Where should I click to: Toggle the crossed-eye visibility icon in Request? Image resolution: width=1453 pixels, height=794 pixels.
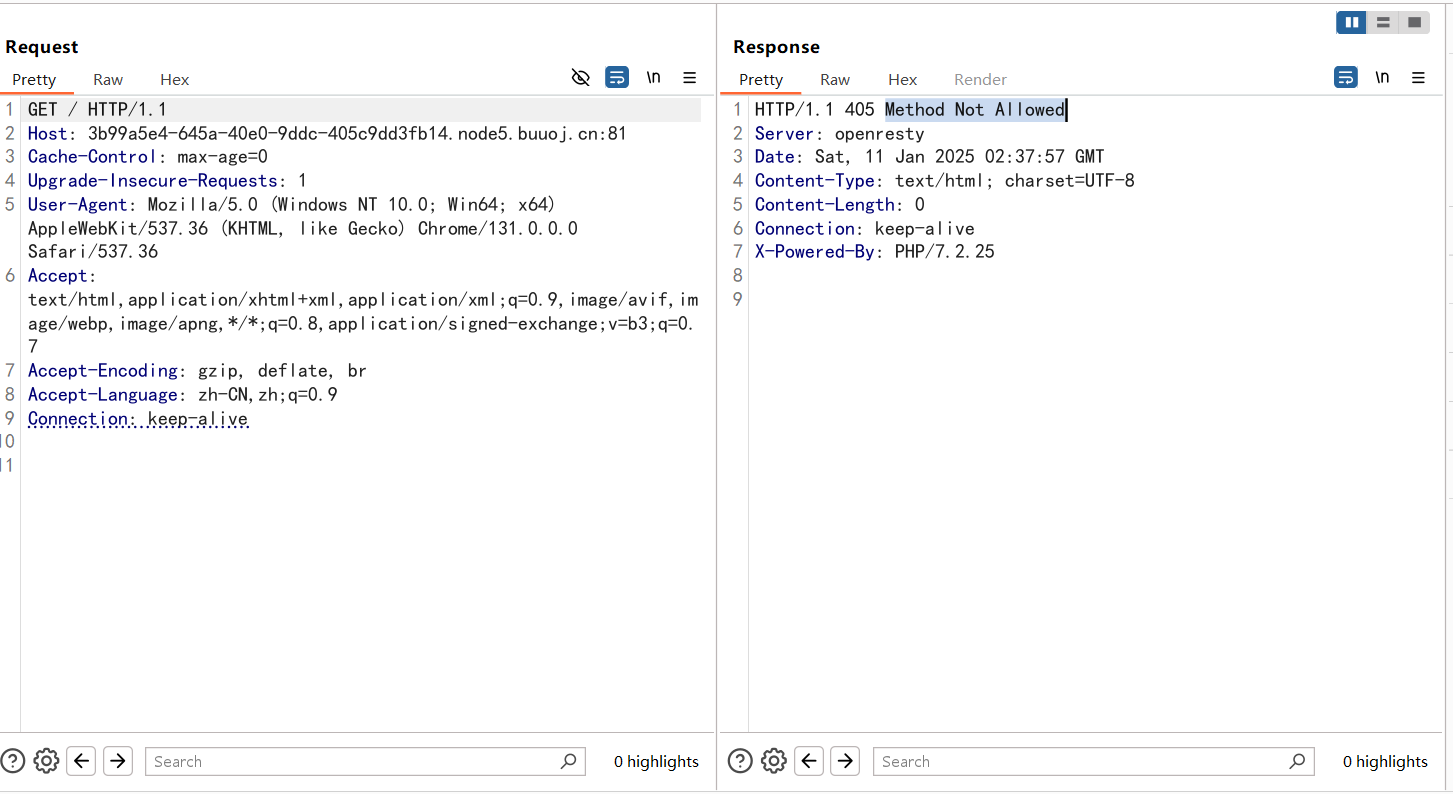tap(581, 78)
